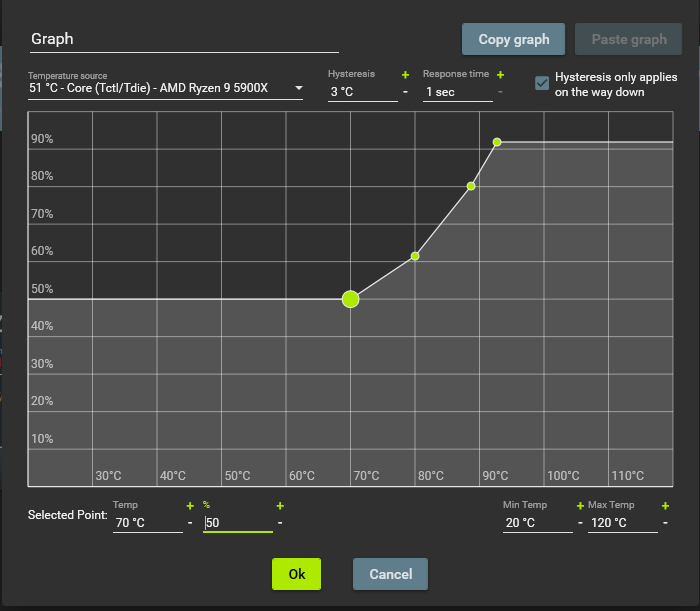
Task: Click the 30°C axis label
Action: (108, 476)
